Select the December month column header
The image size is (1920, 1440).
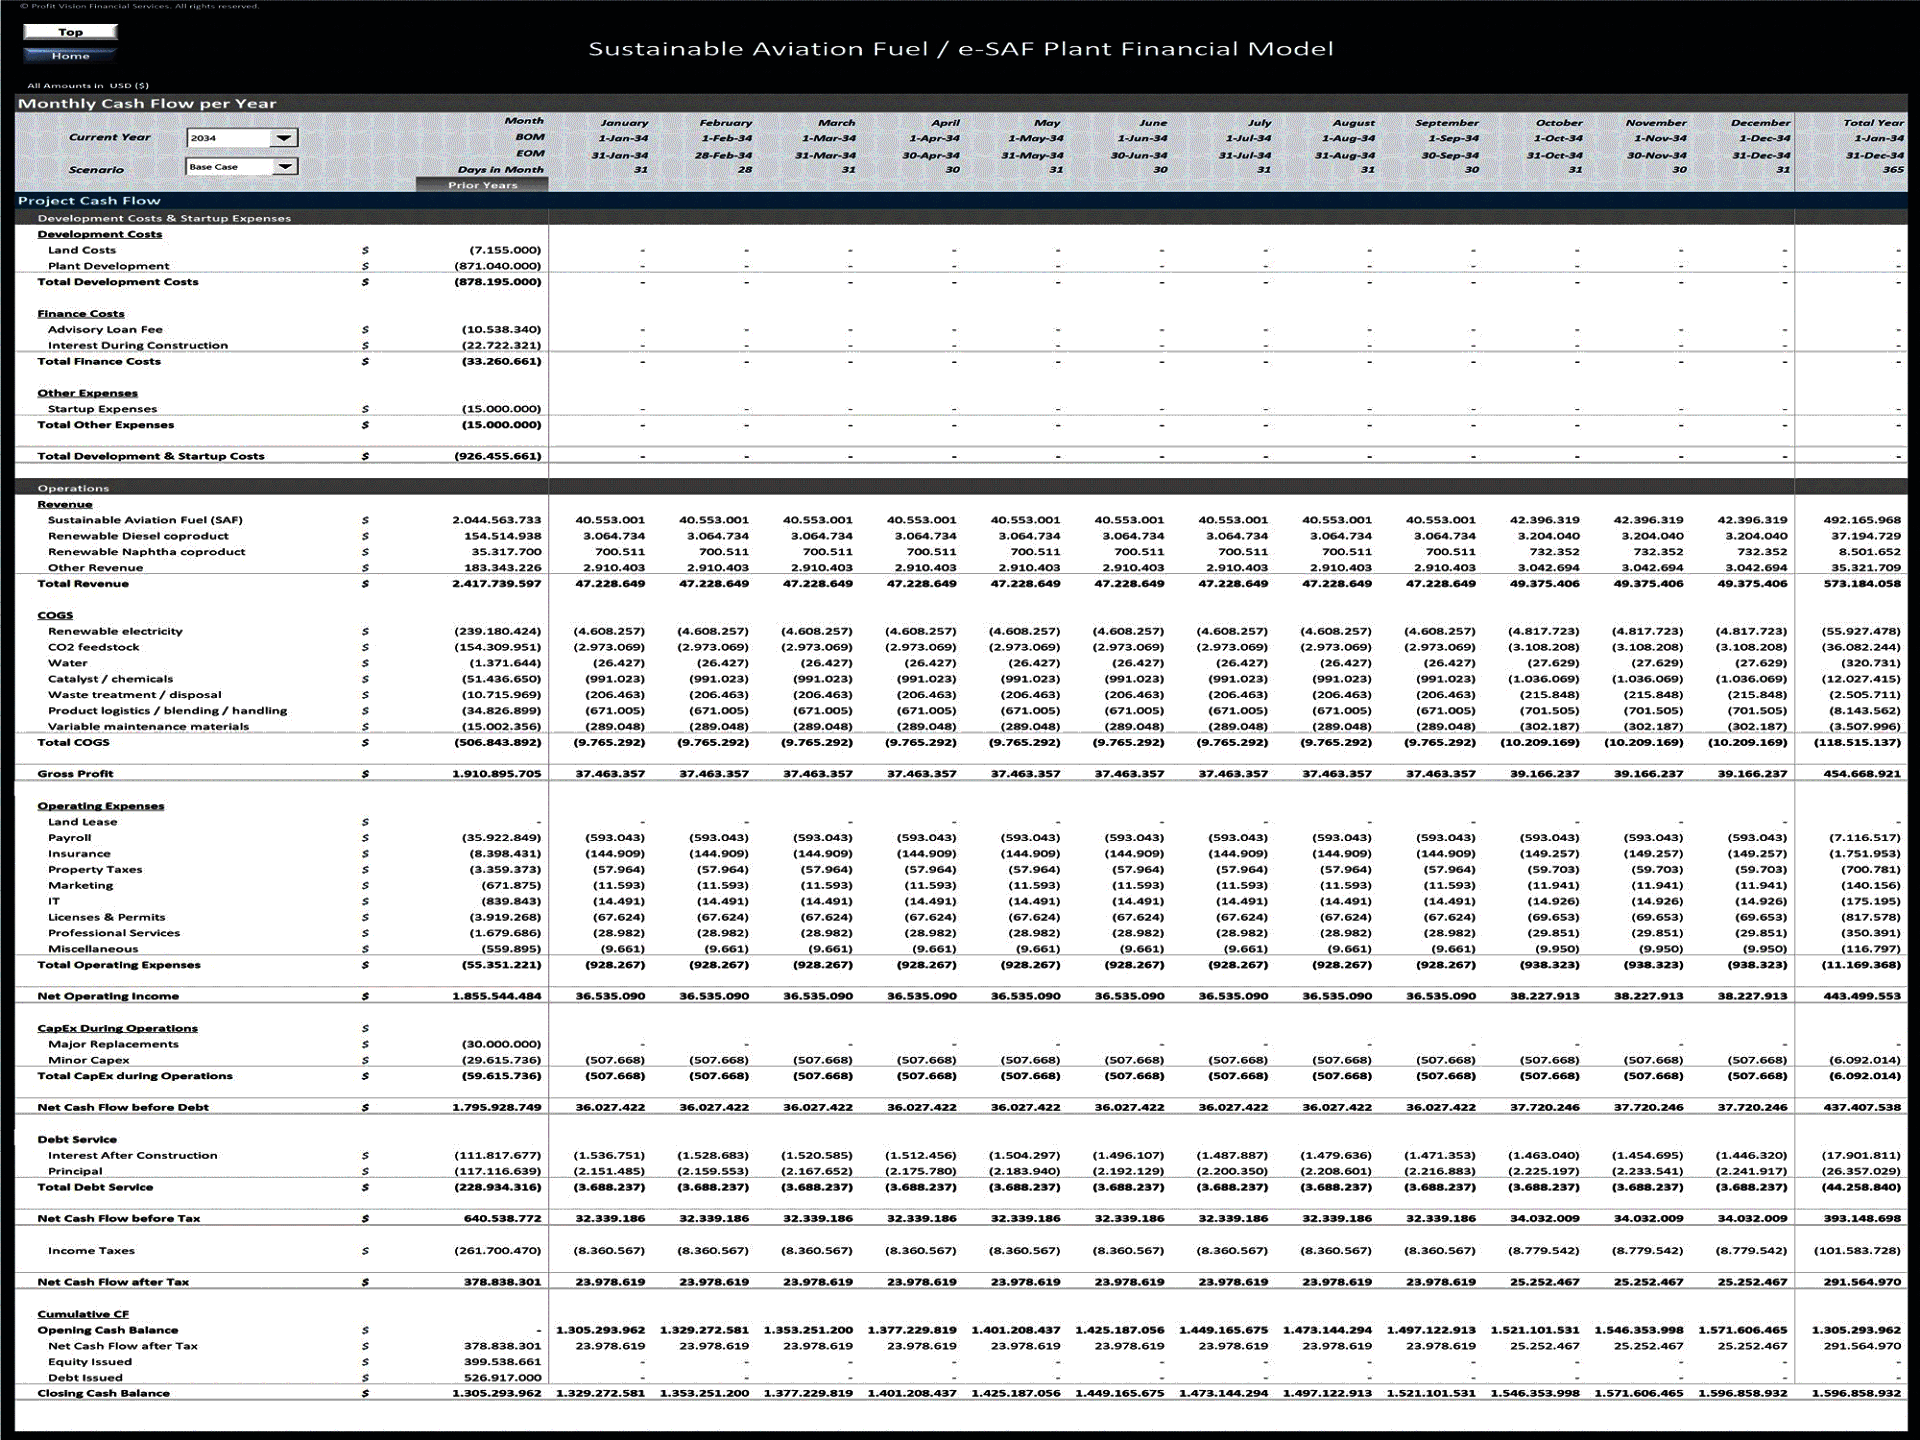[x=1761, y=122]
